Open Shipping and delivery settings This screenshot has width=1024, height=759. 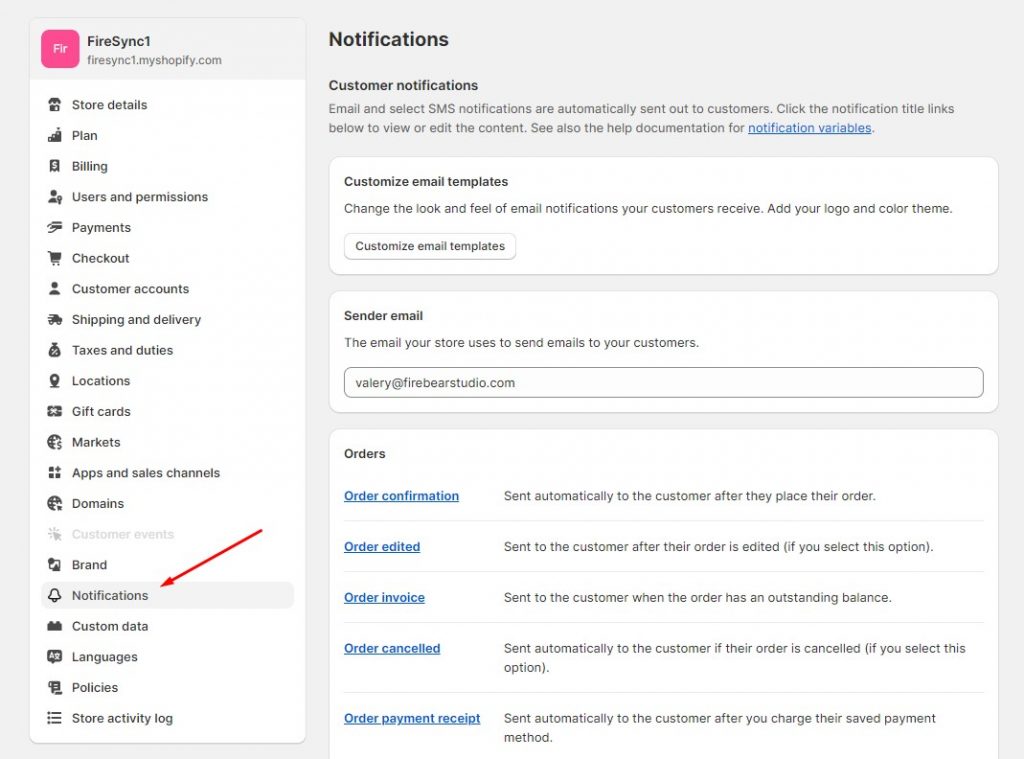click(53, 319)
